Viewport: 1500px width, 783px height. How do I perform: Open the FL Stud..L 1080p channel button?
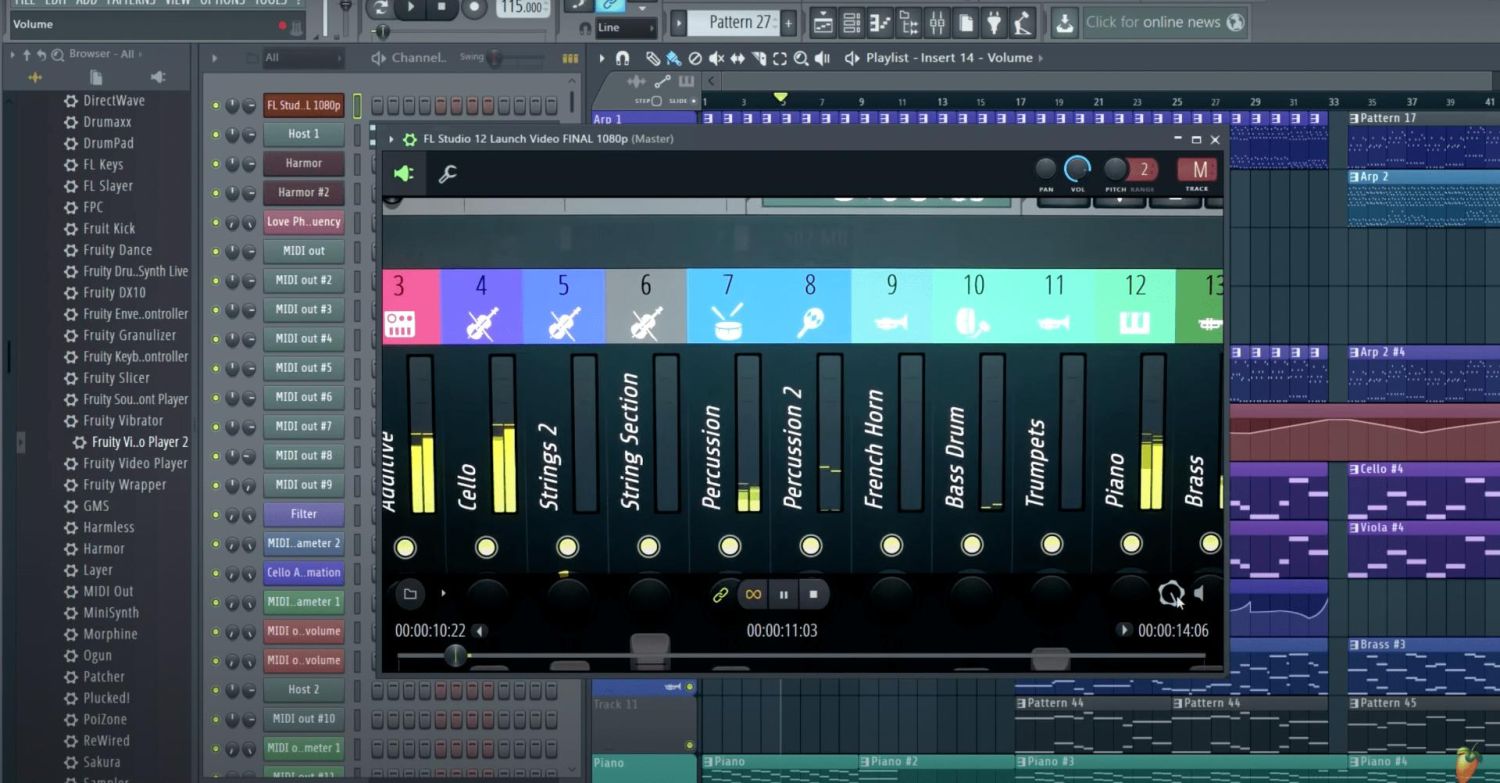[x=304, y=105]
